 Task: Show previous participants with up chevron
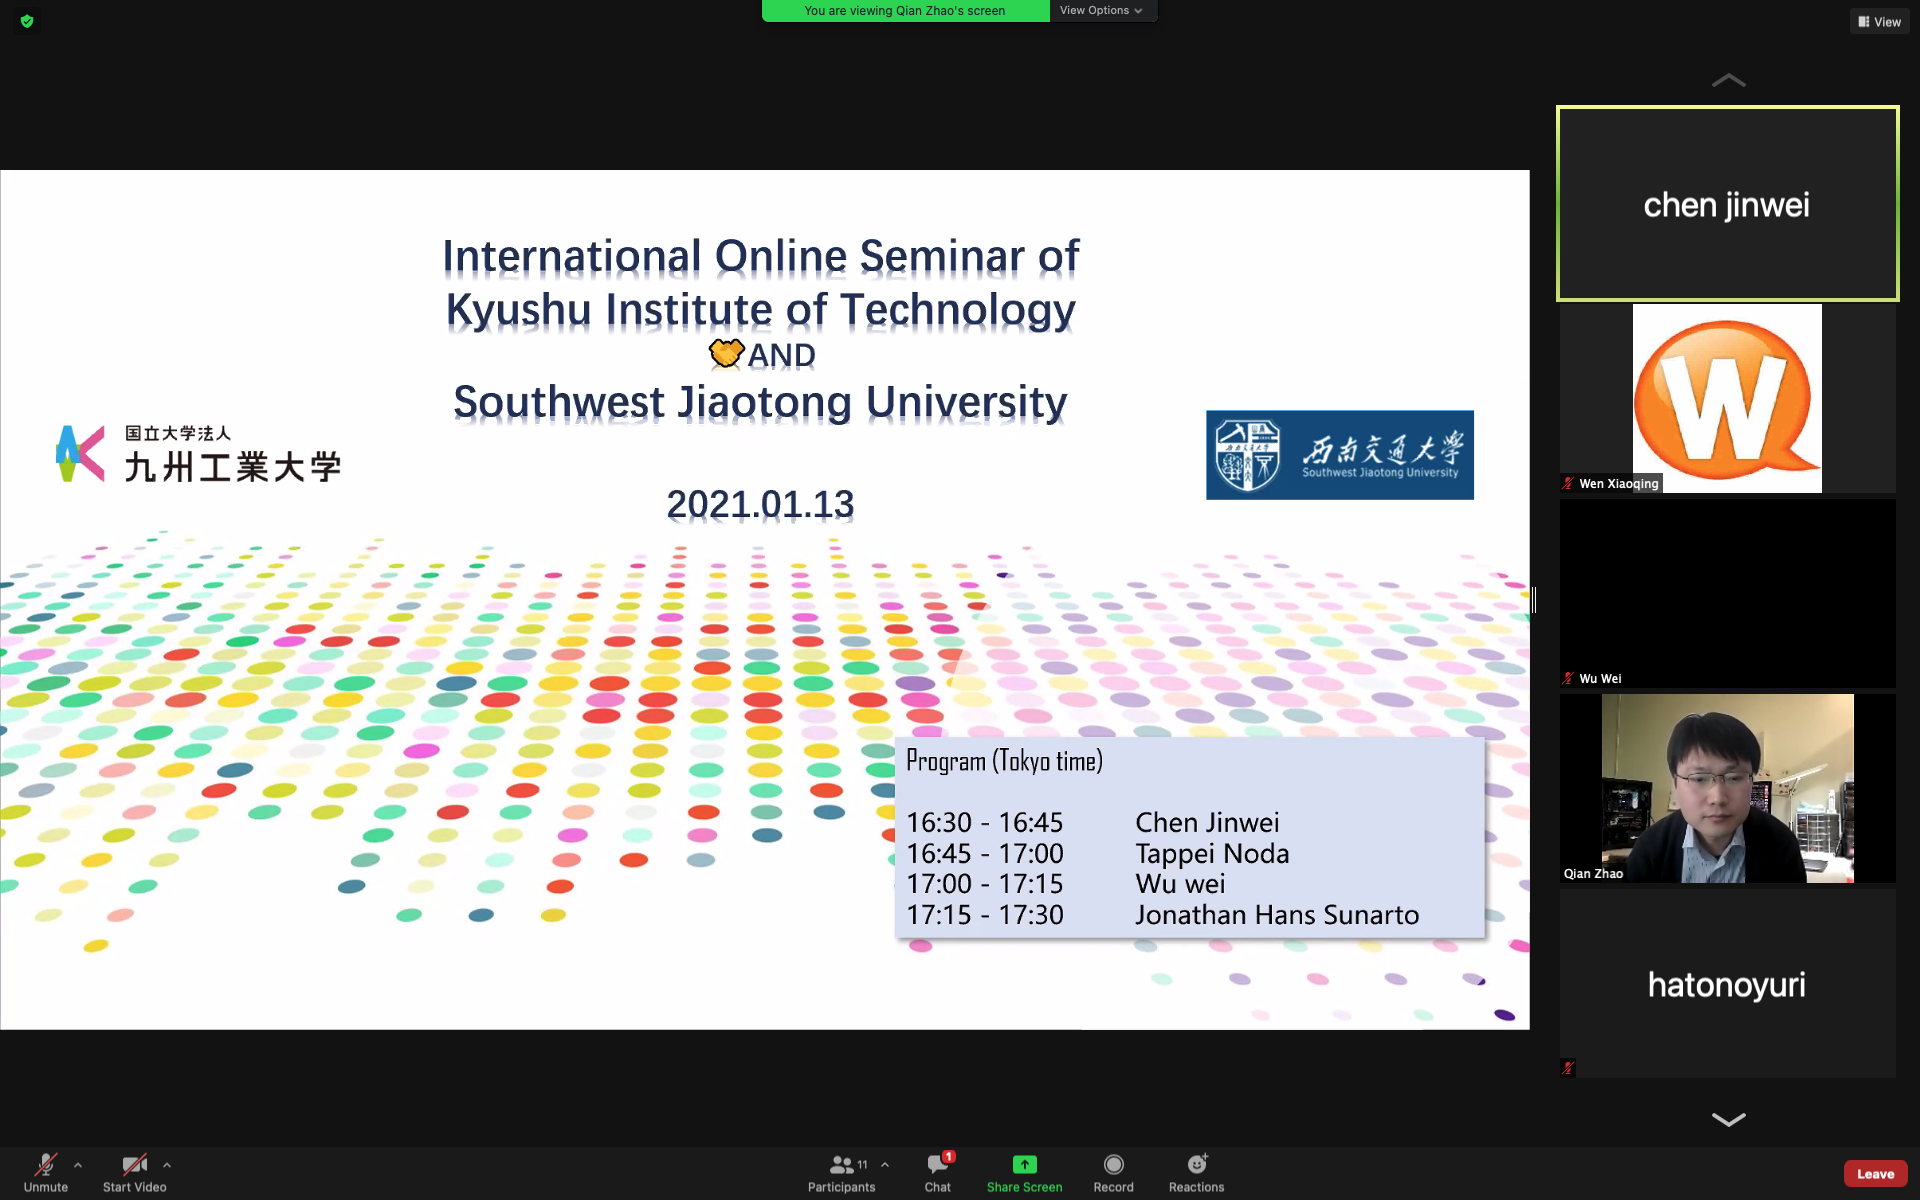click(x=1728, y=80)
